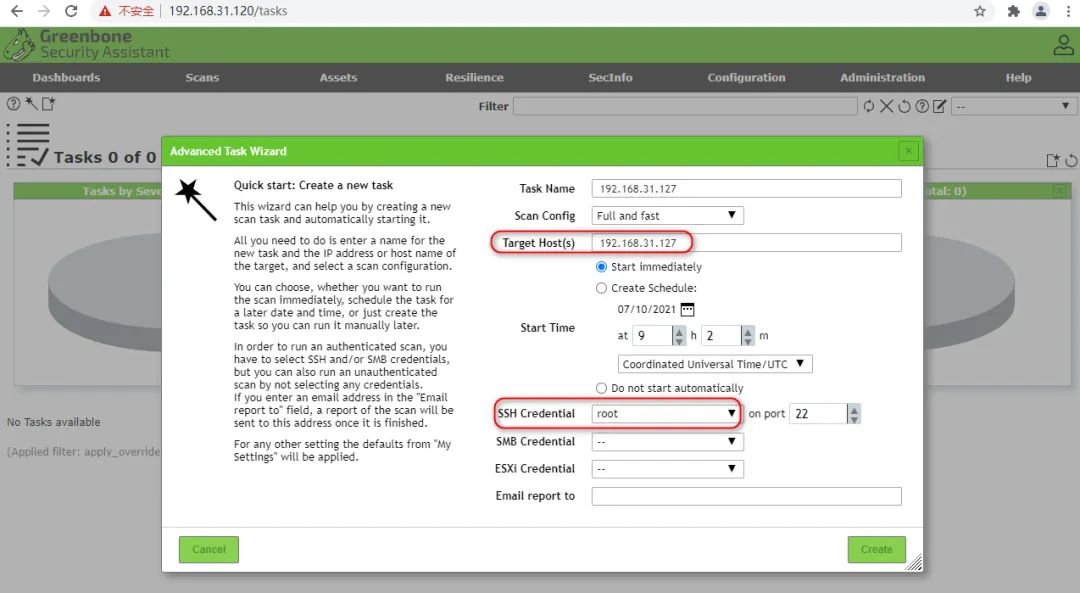This screenshot has height=593, width=1080.
Task: Update the filter with refresh icon
Action: (869, 106)
